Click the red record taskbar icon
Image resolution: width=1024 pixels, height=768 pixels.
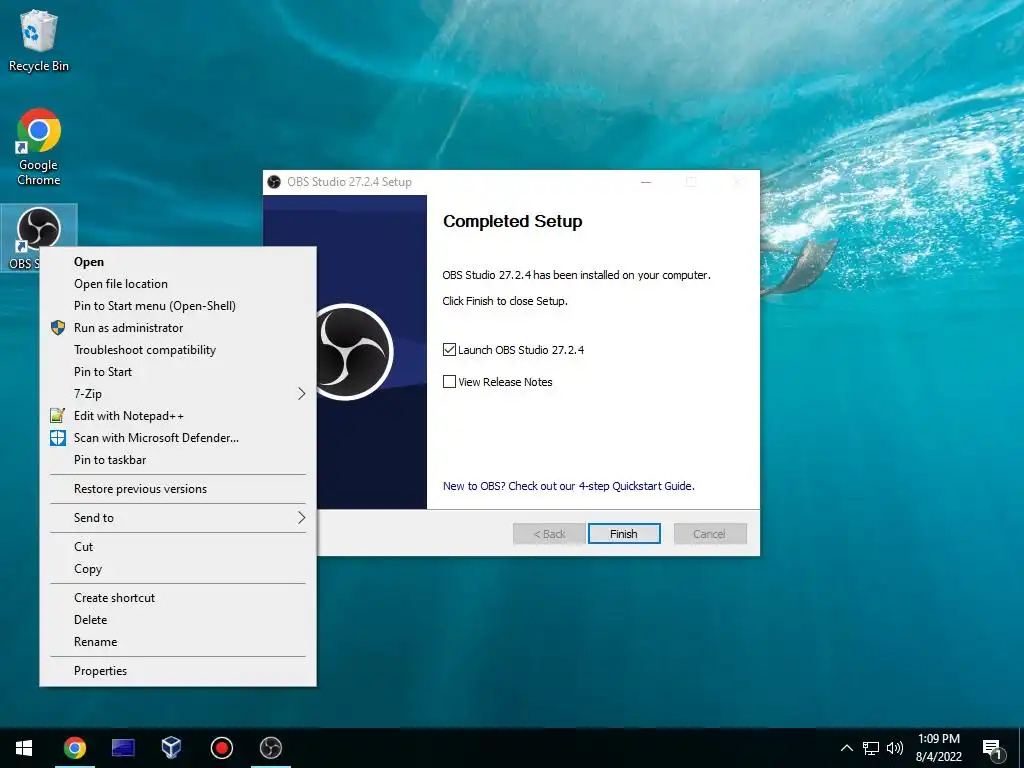pyautogui.click(x=221, y=748)
